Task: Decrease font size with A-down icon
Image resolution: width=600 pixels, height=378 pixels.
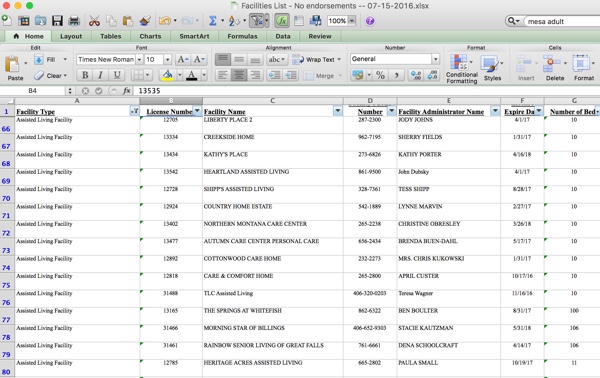Action: [199, 59]
